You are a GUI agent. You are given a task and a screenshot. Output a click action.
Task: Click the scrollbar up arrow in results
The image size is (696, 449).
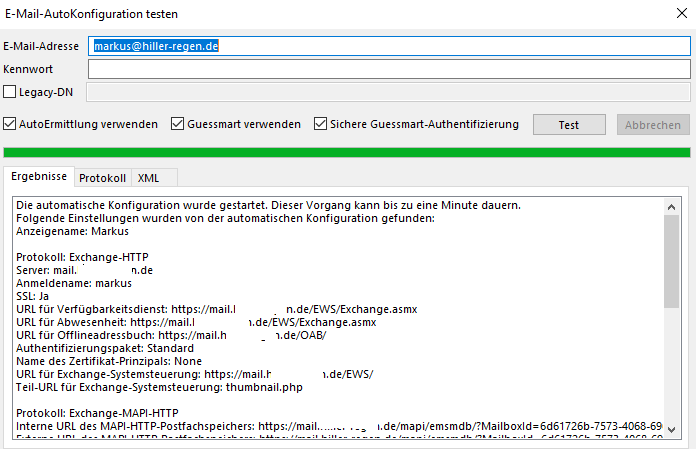[x=671, y=204]
